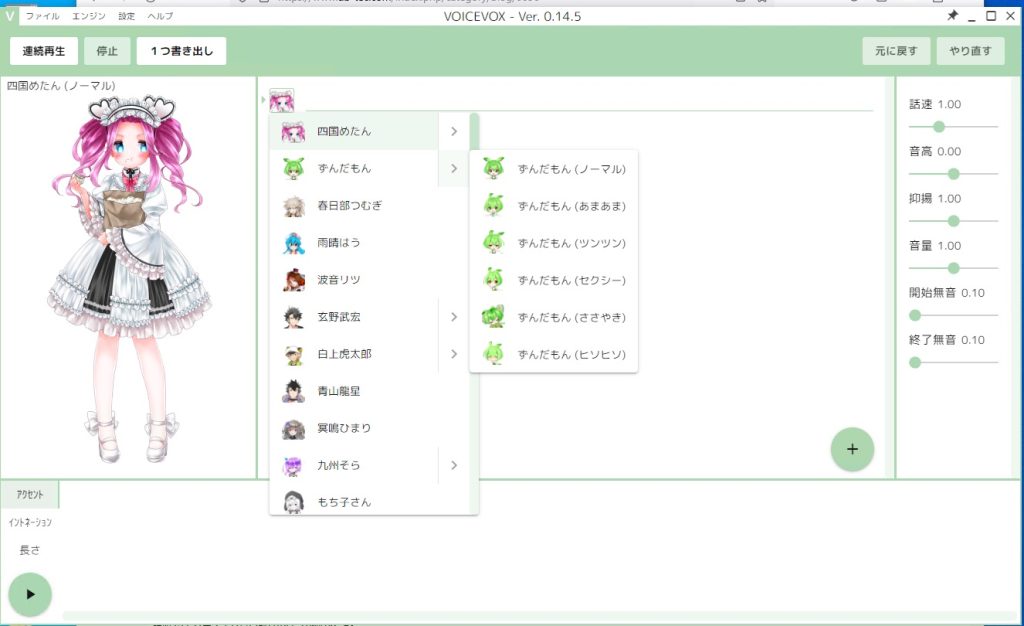The height and width of the screenshot is (626, 1024).
Task: Click the ずんだもん (ヒソヒソ) style icon
Action: [494, 354]
